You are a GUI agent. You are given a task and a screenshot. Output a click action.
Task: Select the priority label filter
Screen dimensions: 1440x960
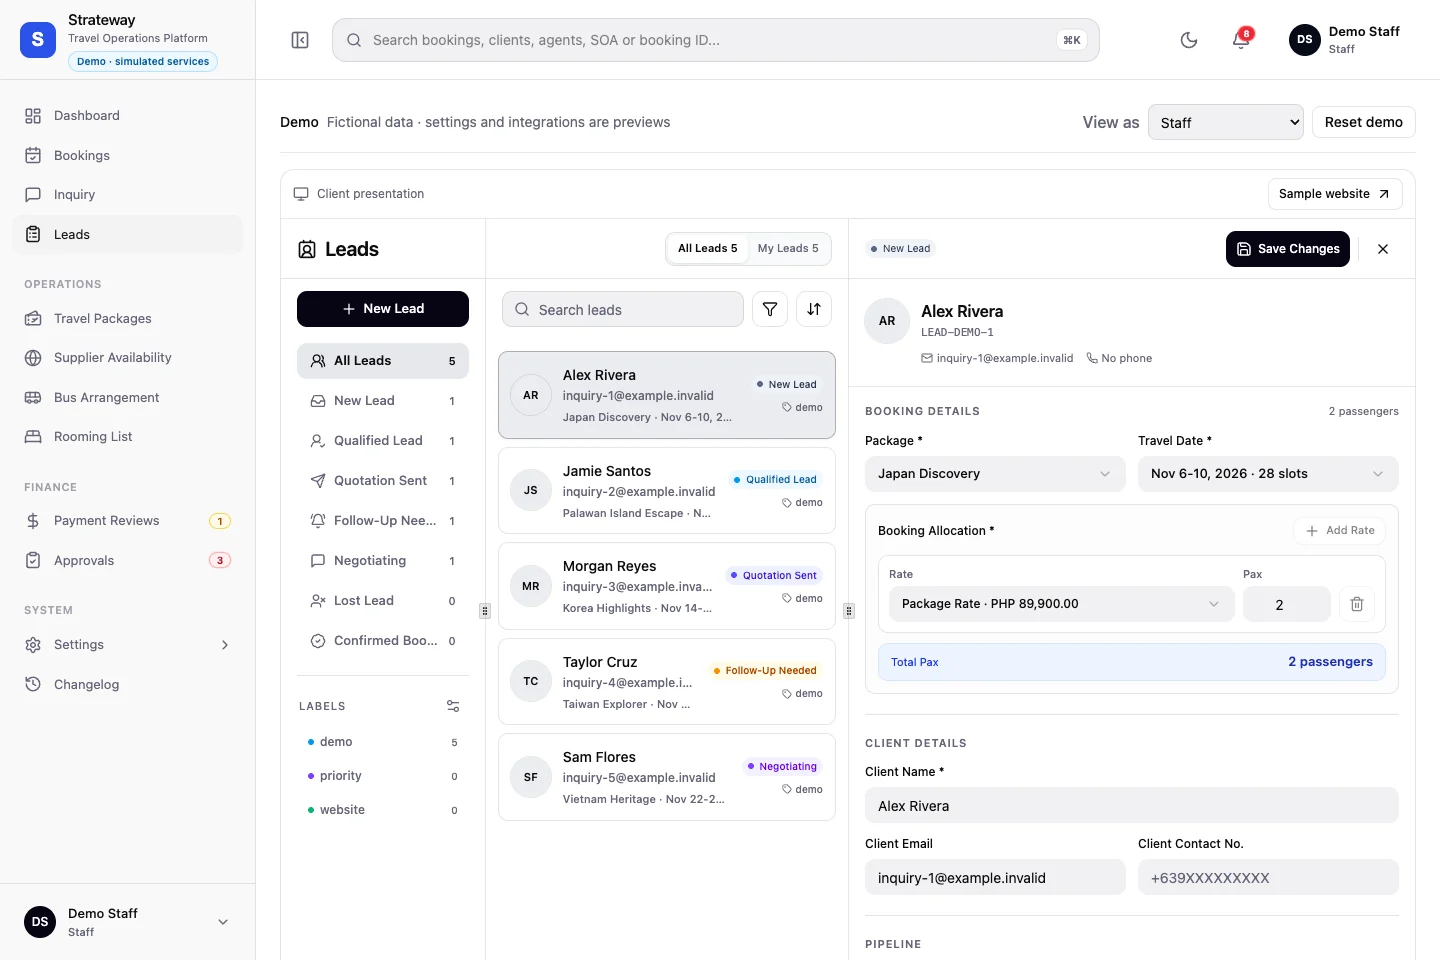point(383,776)
